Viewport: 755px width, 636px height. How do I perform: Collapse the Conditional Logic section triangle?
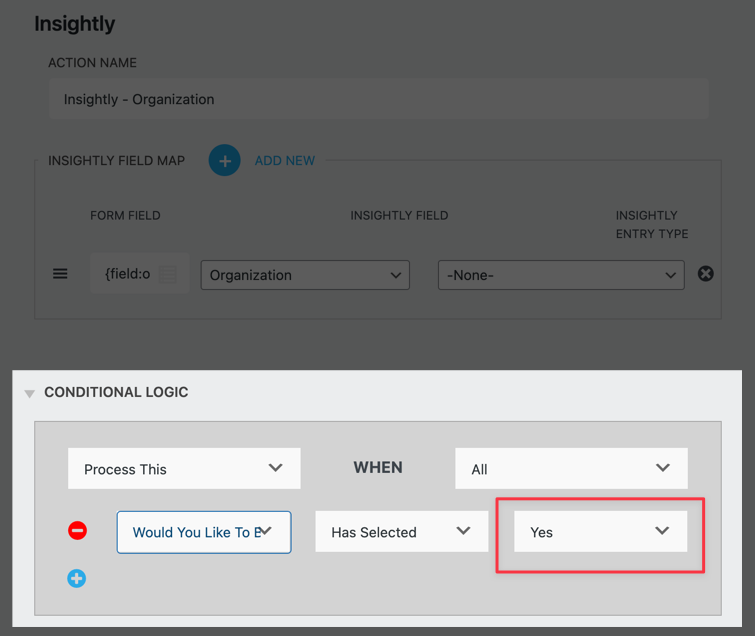[29, 393]
